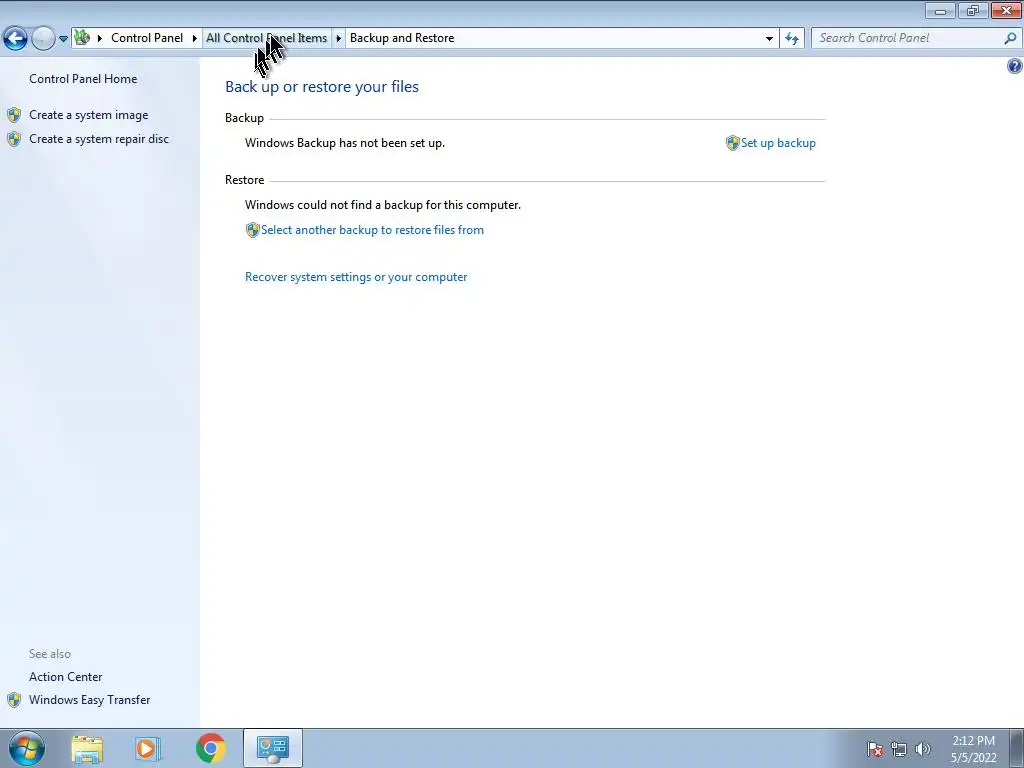Open the recent pages dropdown arrow
The width and height of the screenshot is (1024, 768).
[63, 39]
